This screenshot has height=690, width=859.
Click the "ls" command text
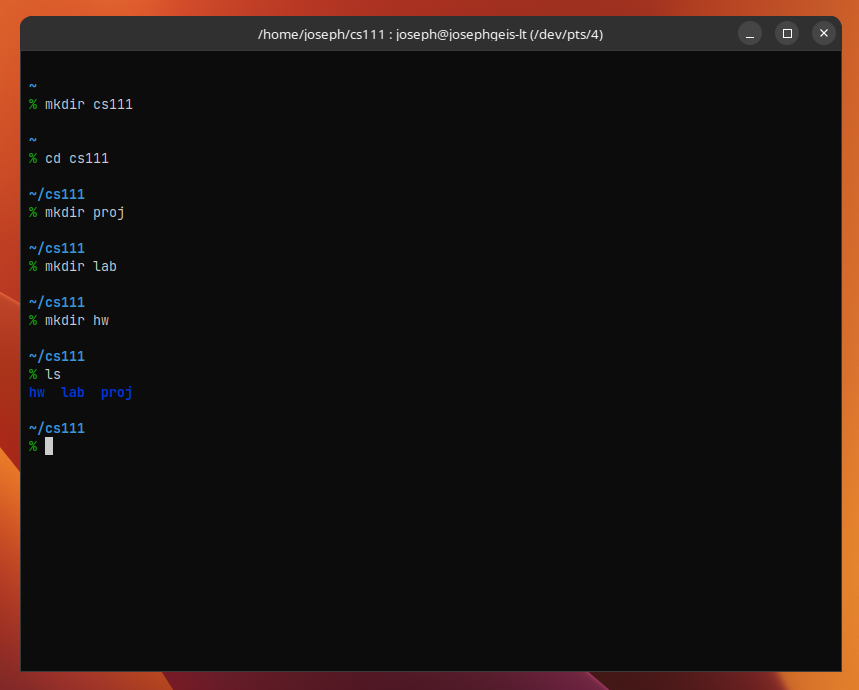(53, 374)
